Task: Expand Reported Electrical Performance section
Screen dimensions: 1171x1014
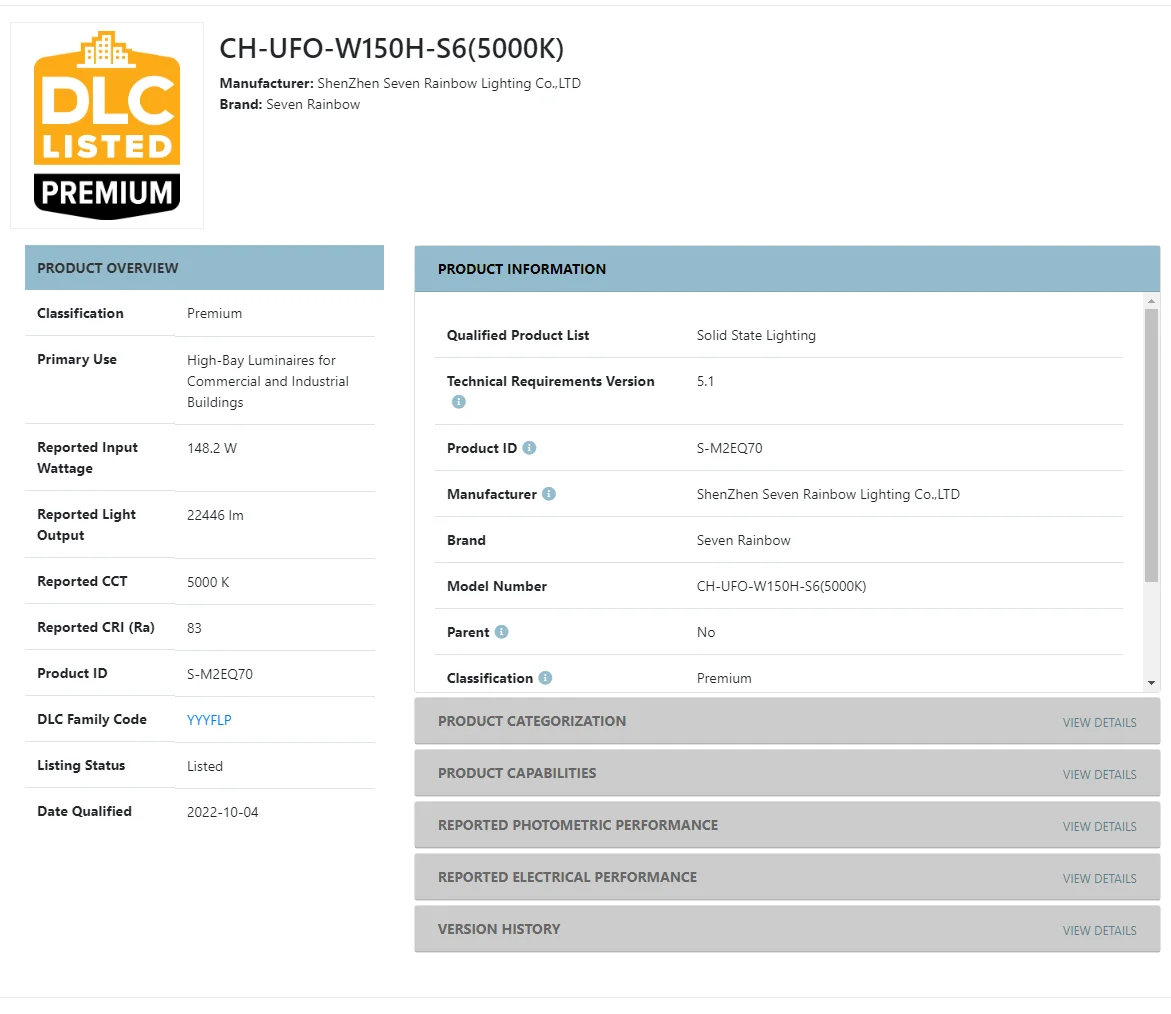Action: [x=787, y=877]
